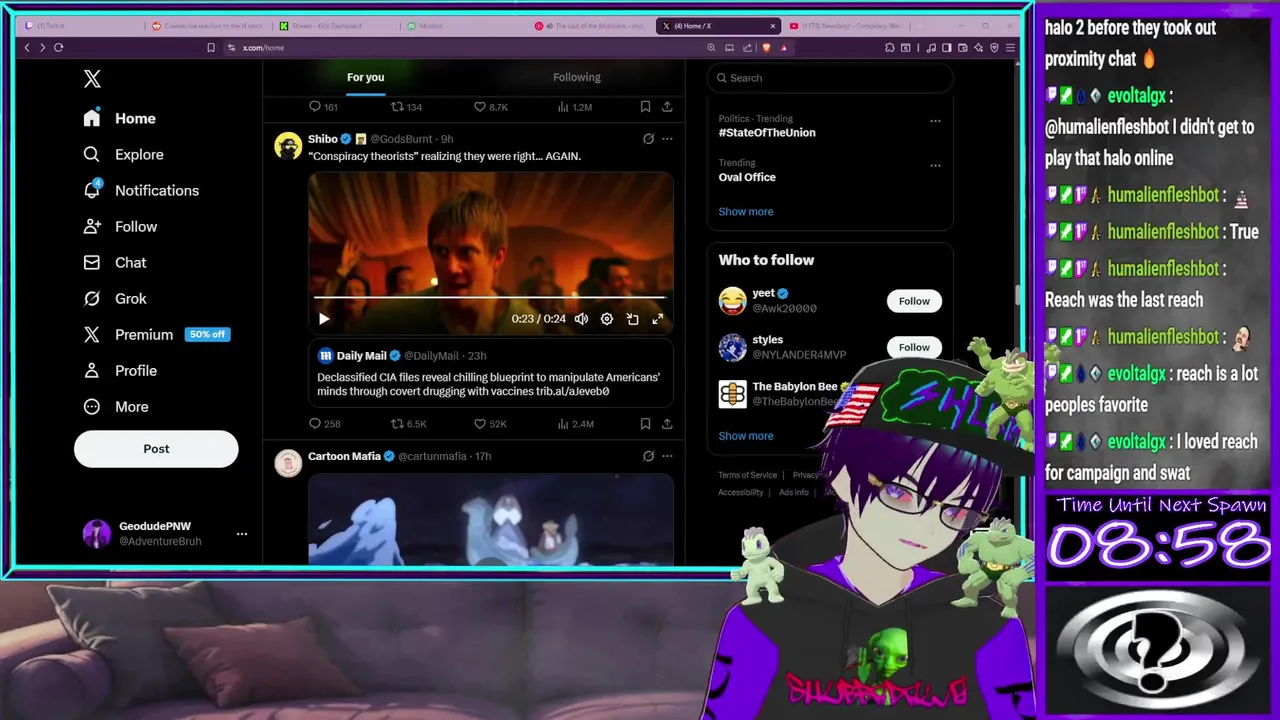Open the More sidebar menu
1280x720 pixels.
116,406
